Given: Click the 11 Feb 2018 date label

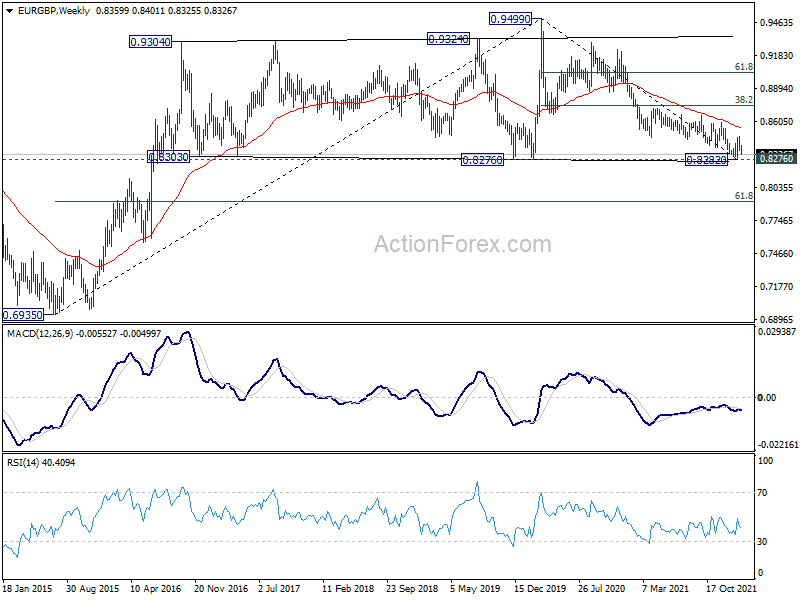Looking at the screenshot, I should [348, 588].
